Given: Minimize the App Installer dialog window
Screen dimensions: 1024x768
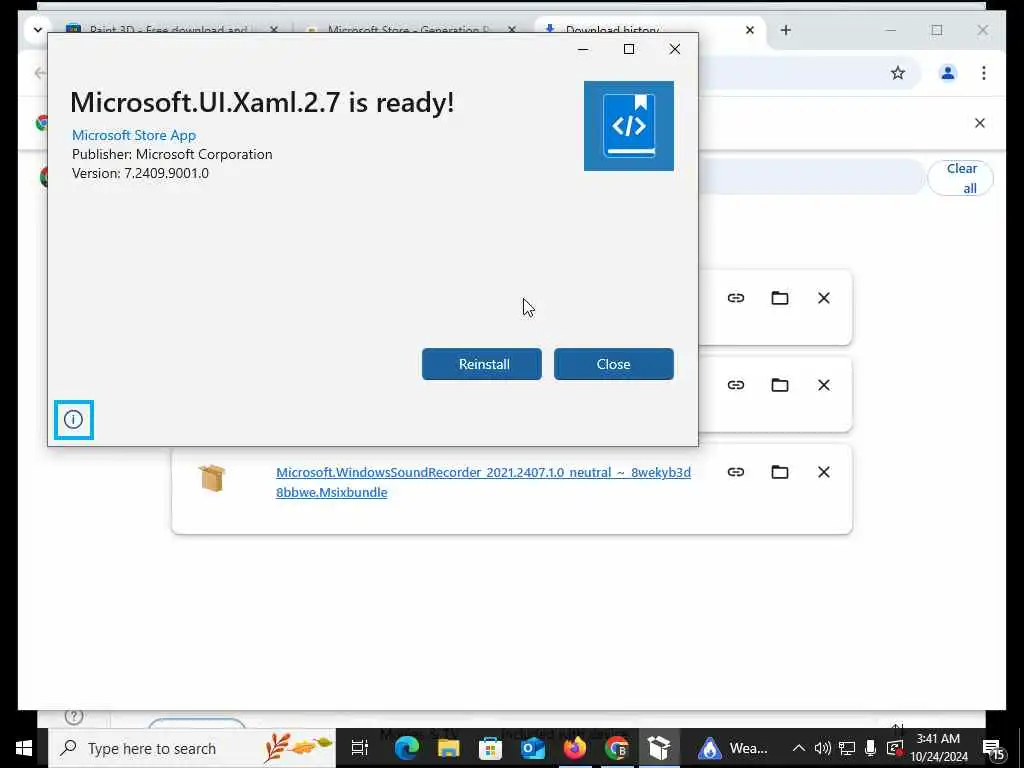Looking at the screenshot, I should [x=583, y=49].
